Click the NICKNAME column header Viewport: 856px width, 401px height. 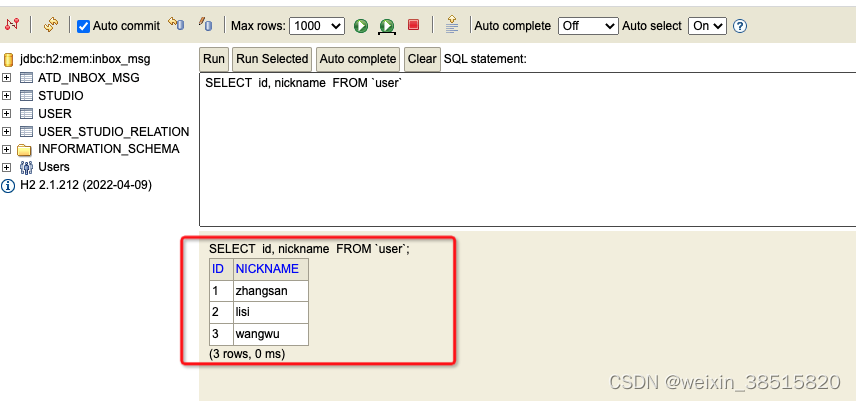click(271, 269)
